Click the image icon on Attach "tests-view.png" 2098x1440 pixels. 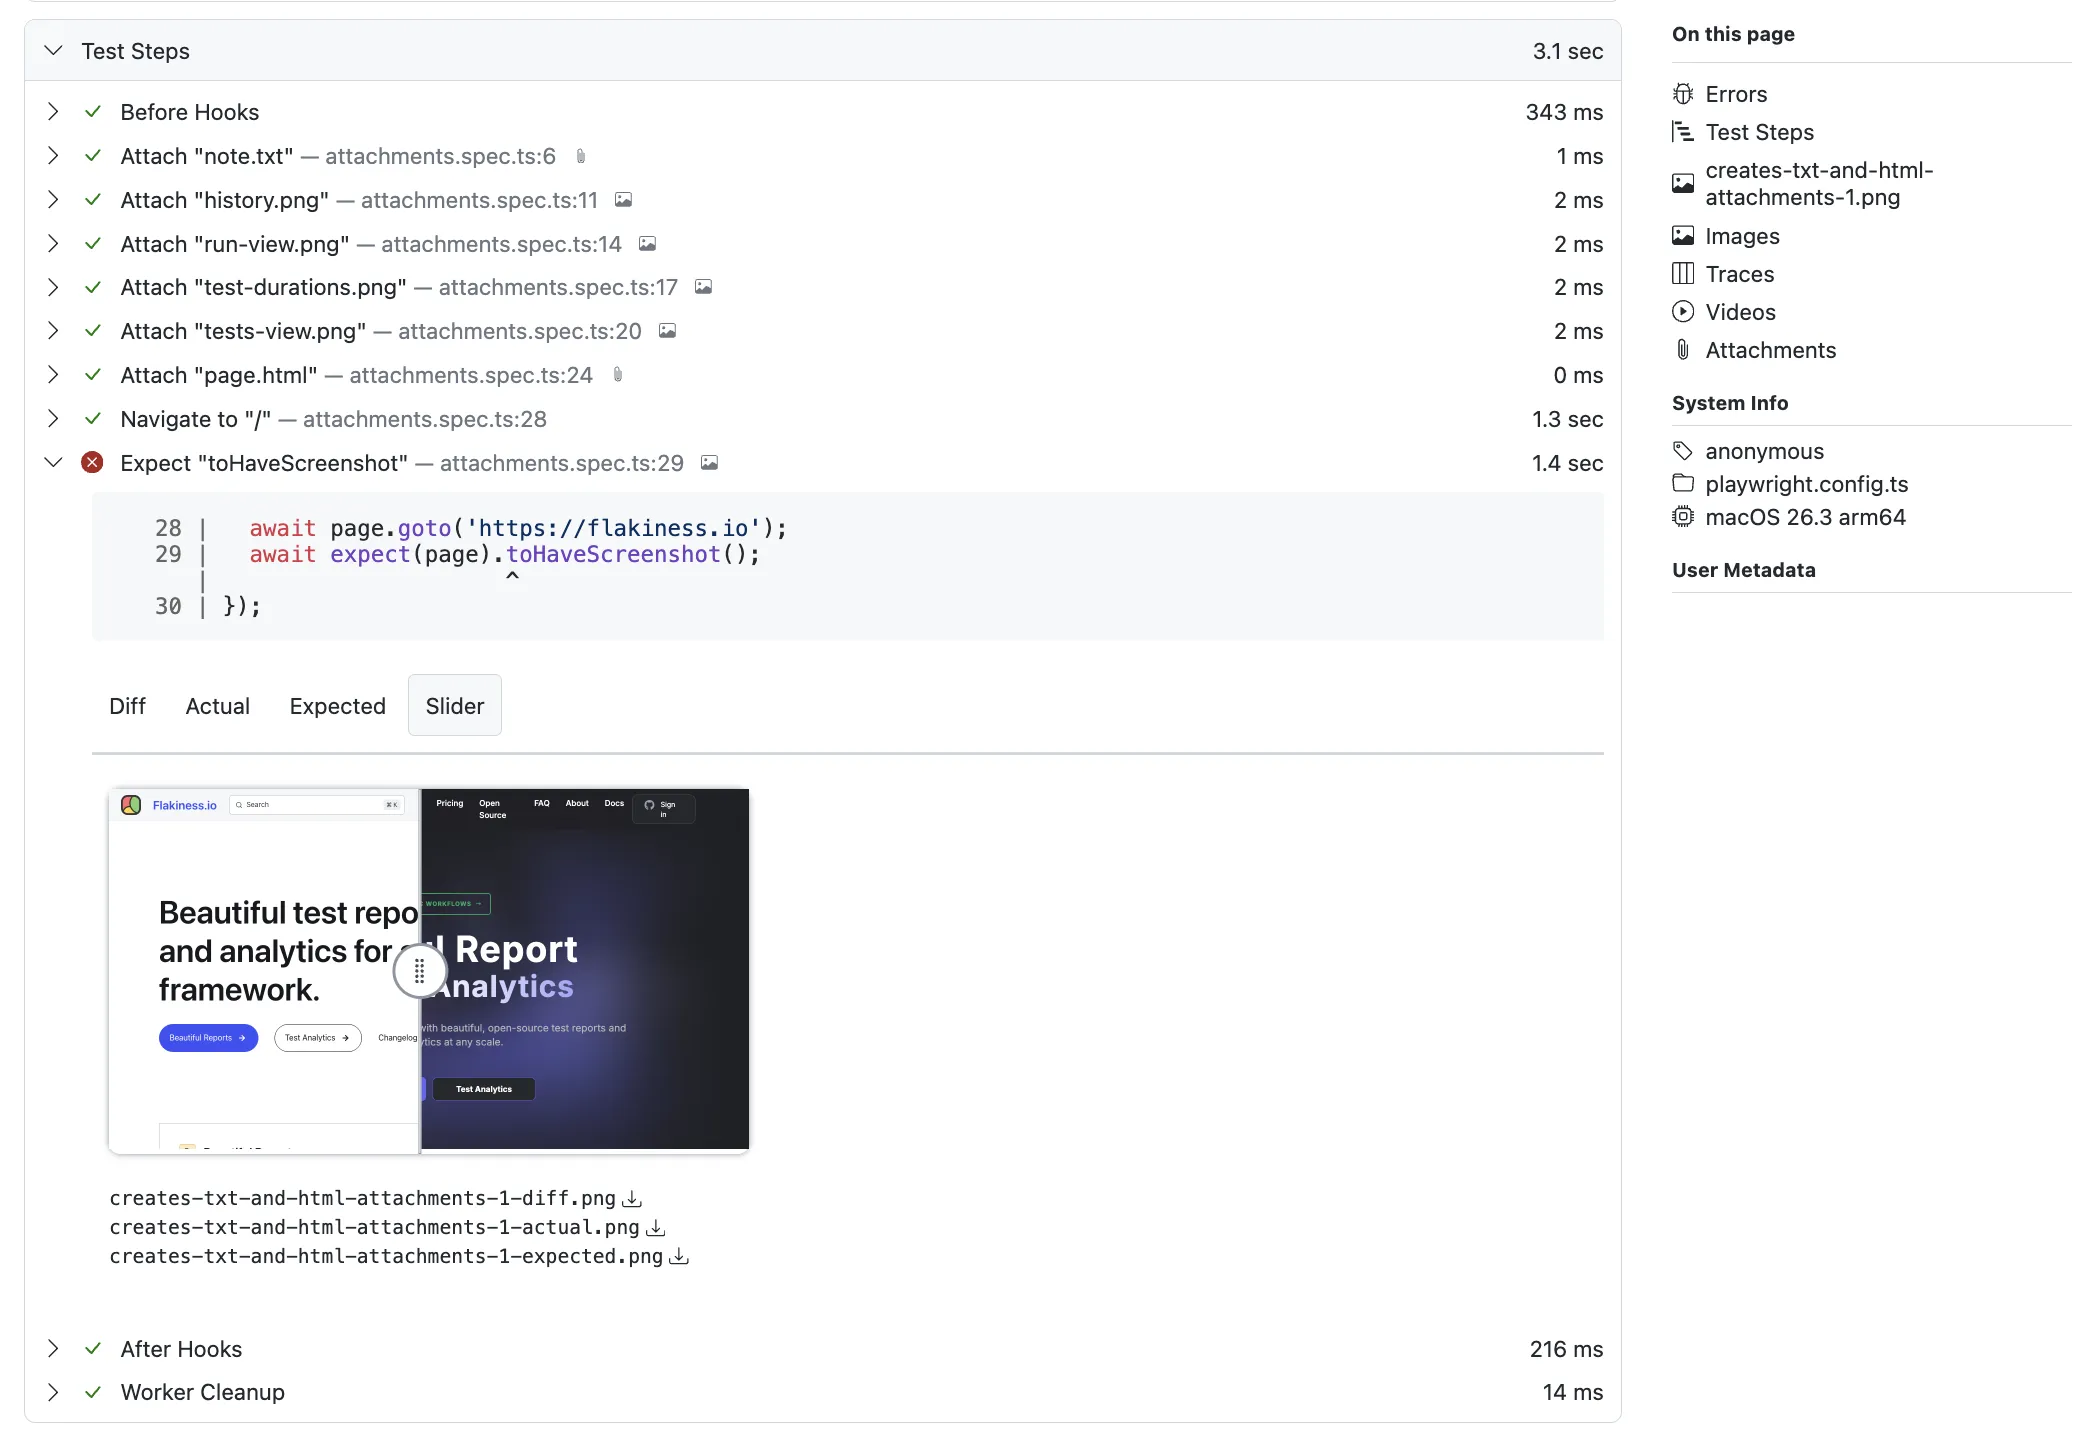[x=667, y=331]
